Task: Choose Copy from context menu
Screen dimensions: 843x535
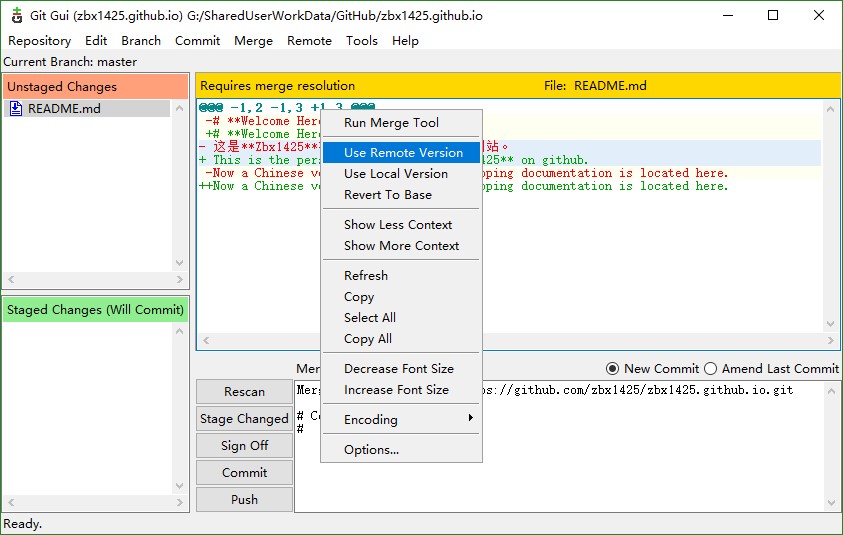Action: coord(401,297)
